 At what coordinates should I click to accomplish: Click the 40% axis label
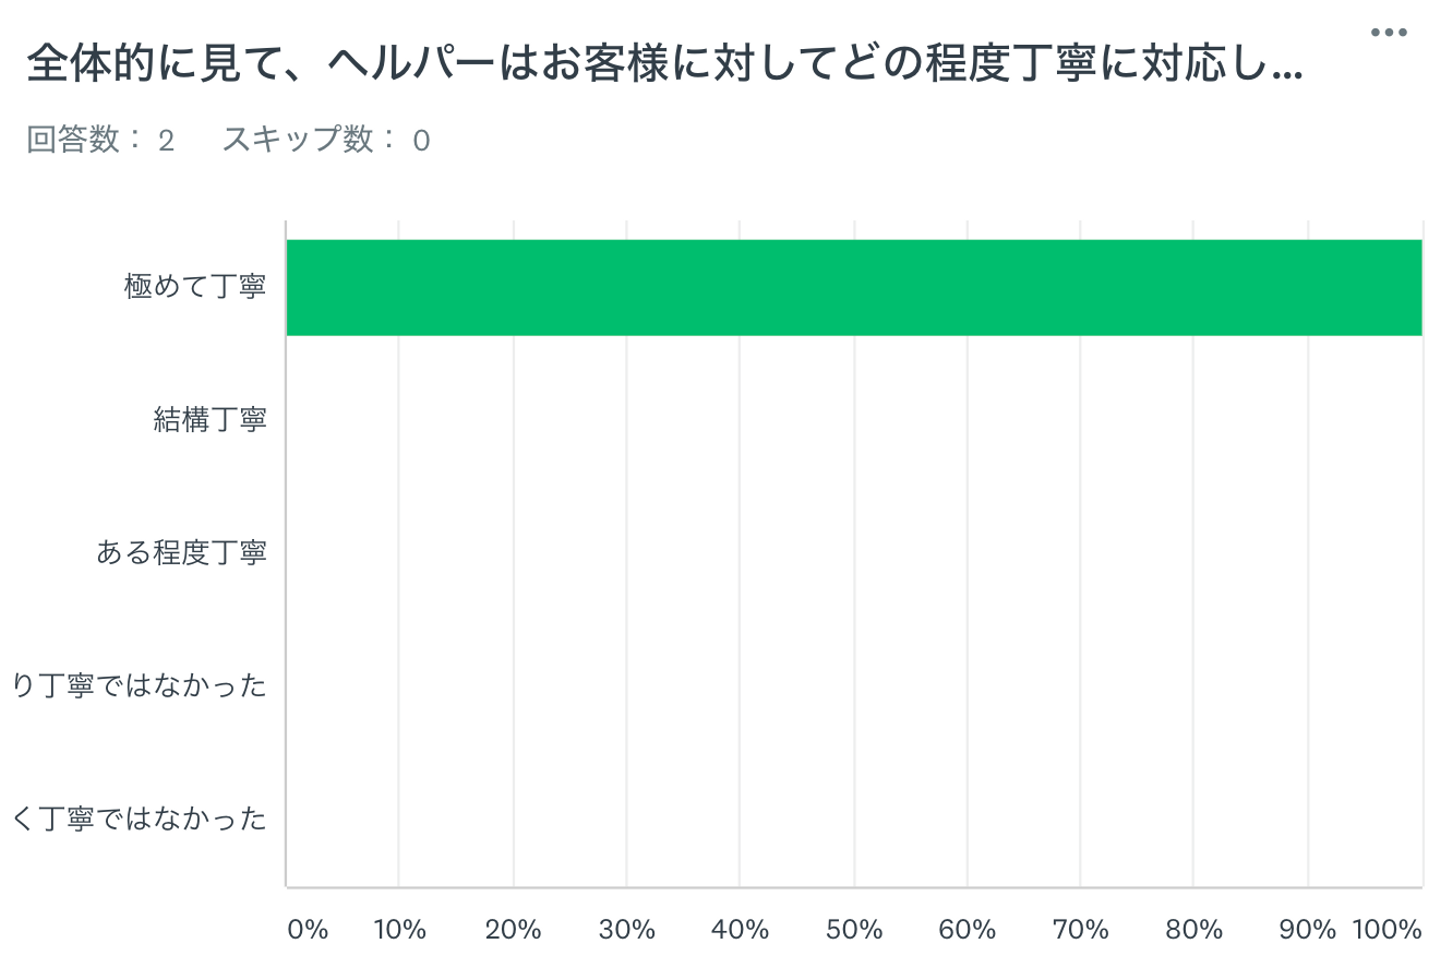click(x=740, y=930)
